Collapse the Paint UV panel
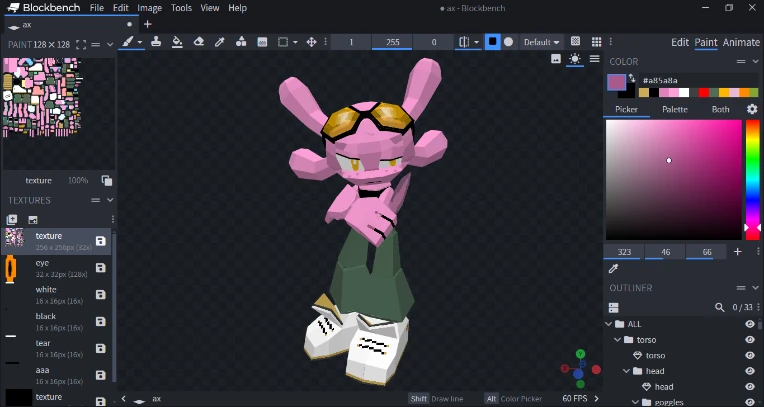The height and width of the screenshot is (407, 764). pyautogui.click(x=110, y=44)
